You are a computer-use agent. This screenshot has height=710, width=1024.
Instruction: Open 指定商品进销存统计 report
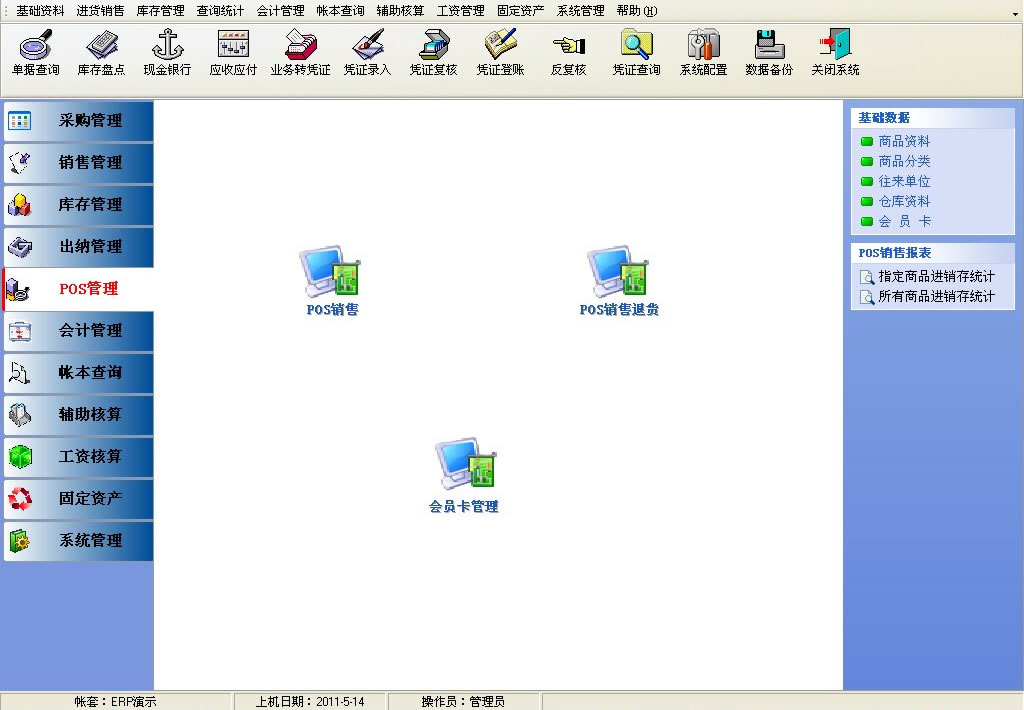coord(935,277)
